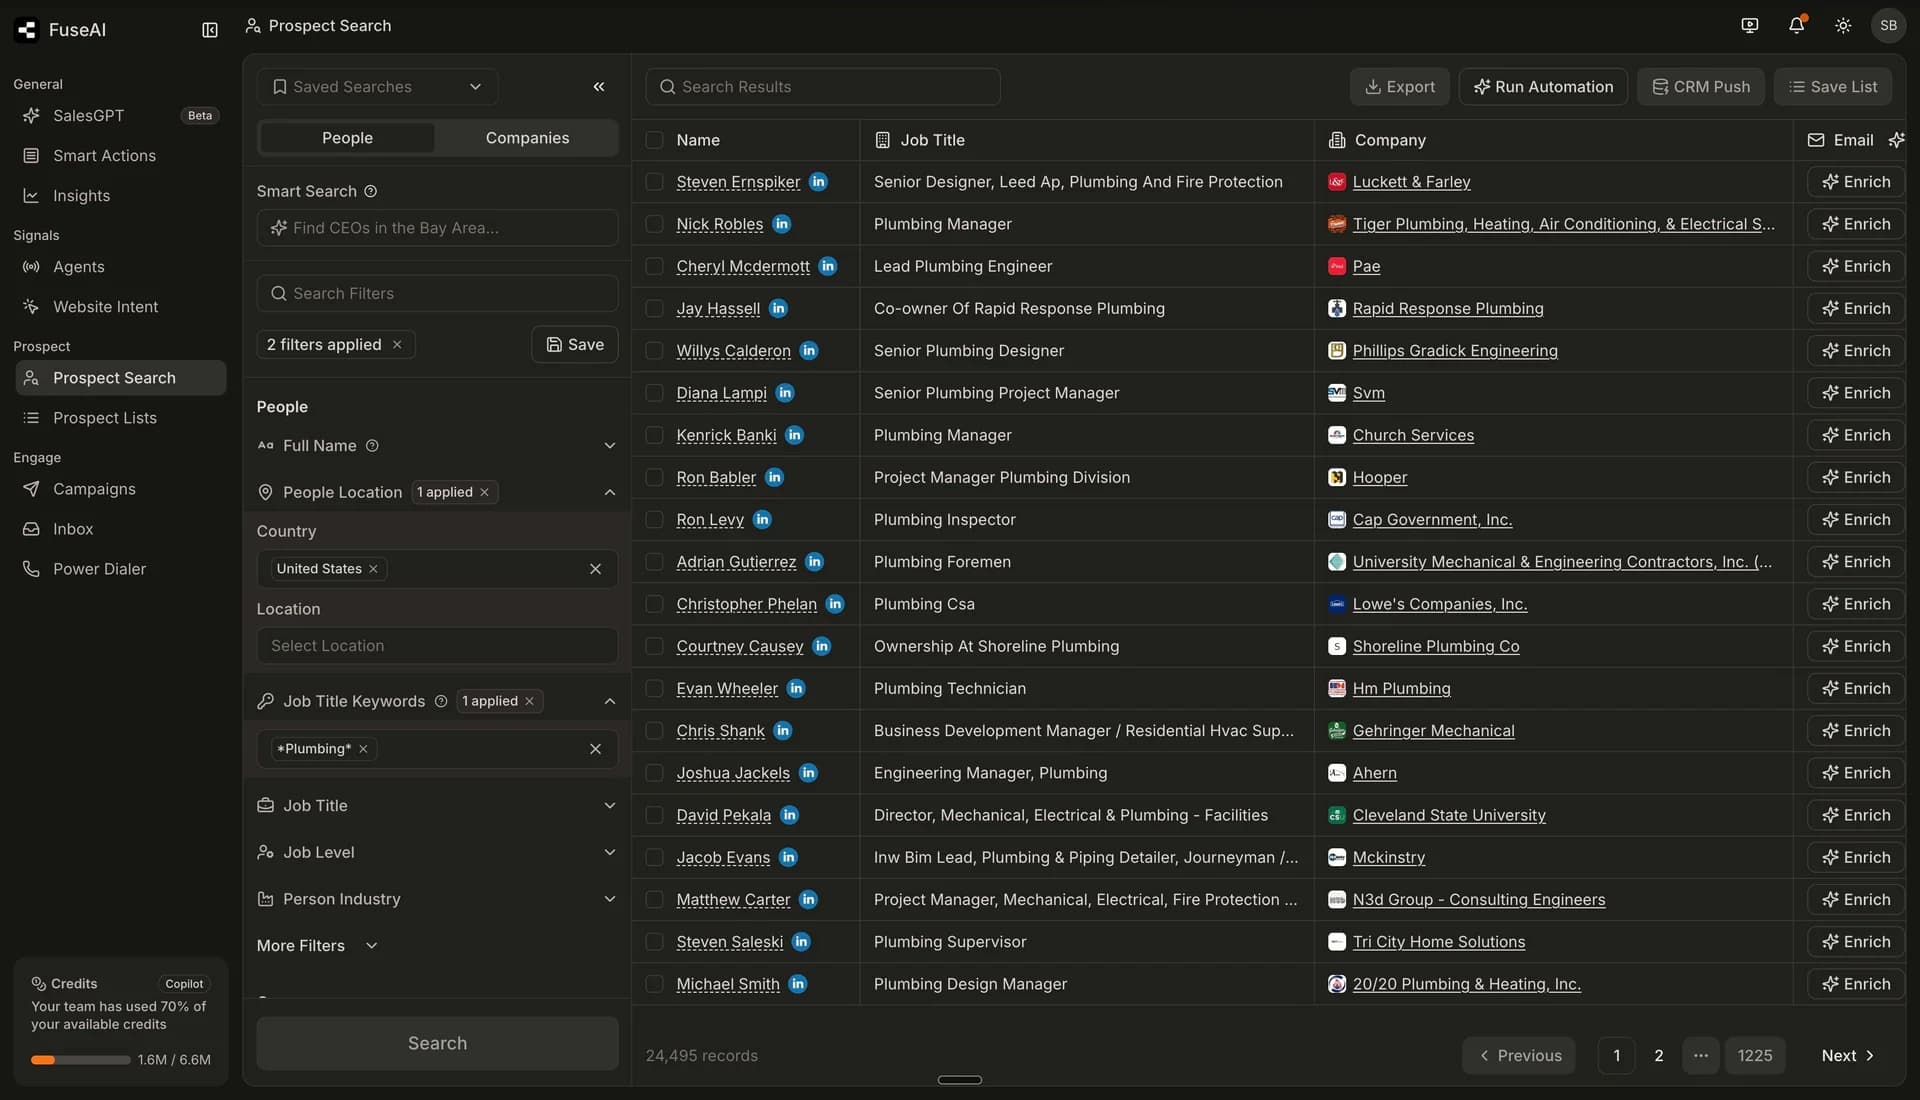The image size is (1920, 1100).
Task: Open the notifications bell
Action: (x=1796, y=25)
